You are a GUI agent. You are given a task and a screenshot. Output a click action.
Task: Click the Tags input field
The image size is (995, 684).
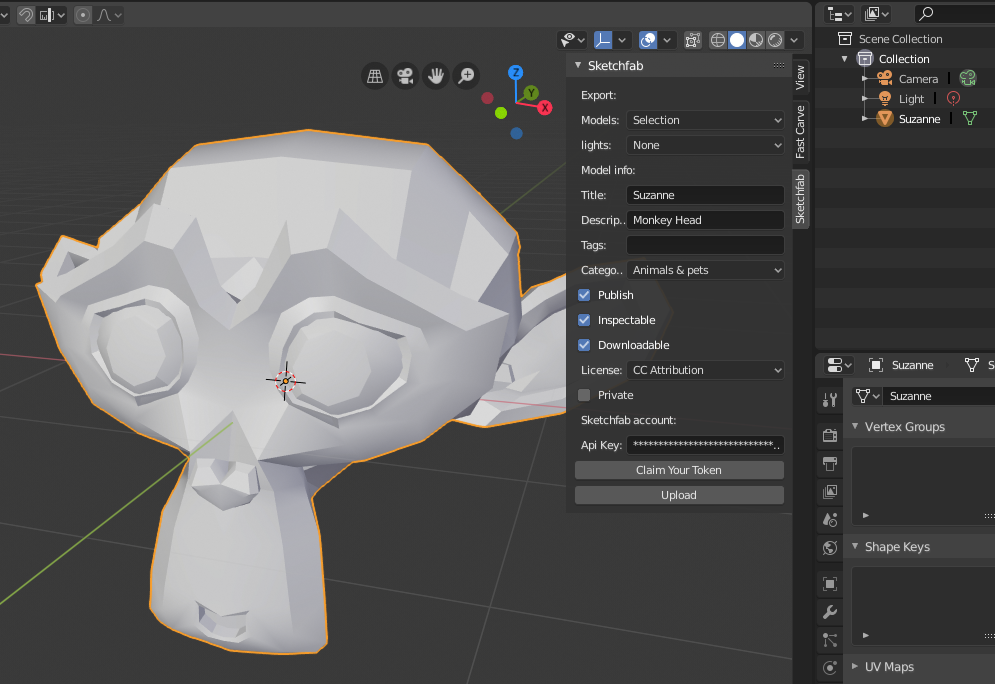[x=705, y=245]
